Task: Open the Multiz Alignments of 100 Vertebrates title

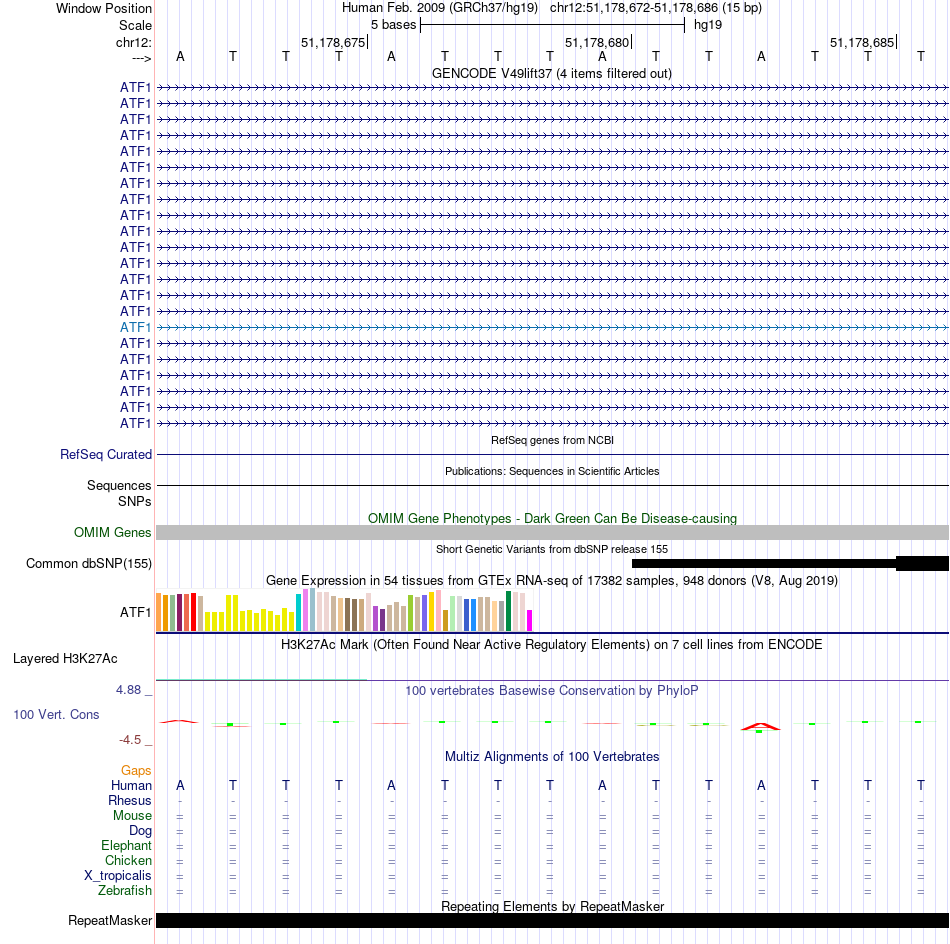Action: [x=552, y=756]
